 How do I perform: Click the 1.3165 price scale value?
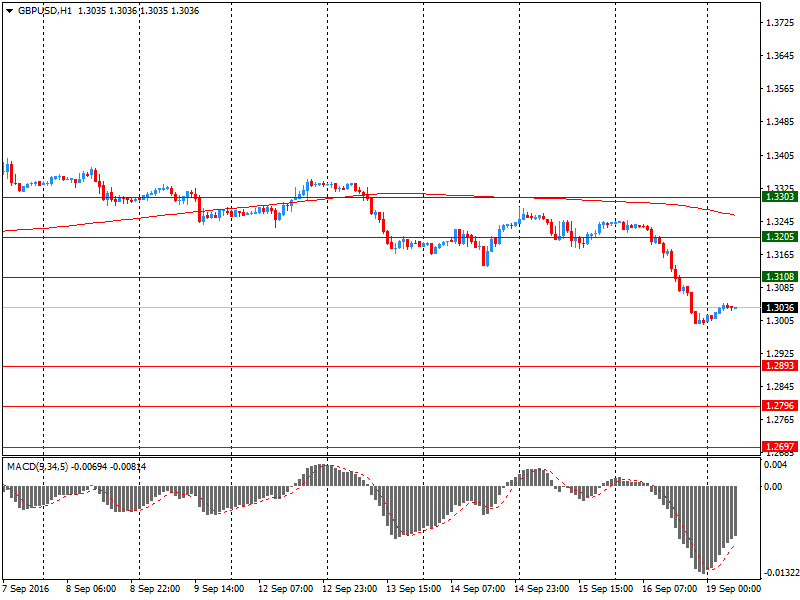point(781,255)
